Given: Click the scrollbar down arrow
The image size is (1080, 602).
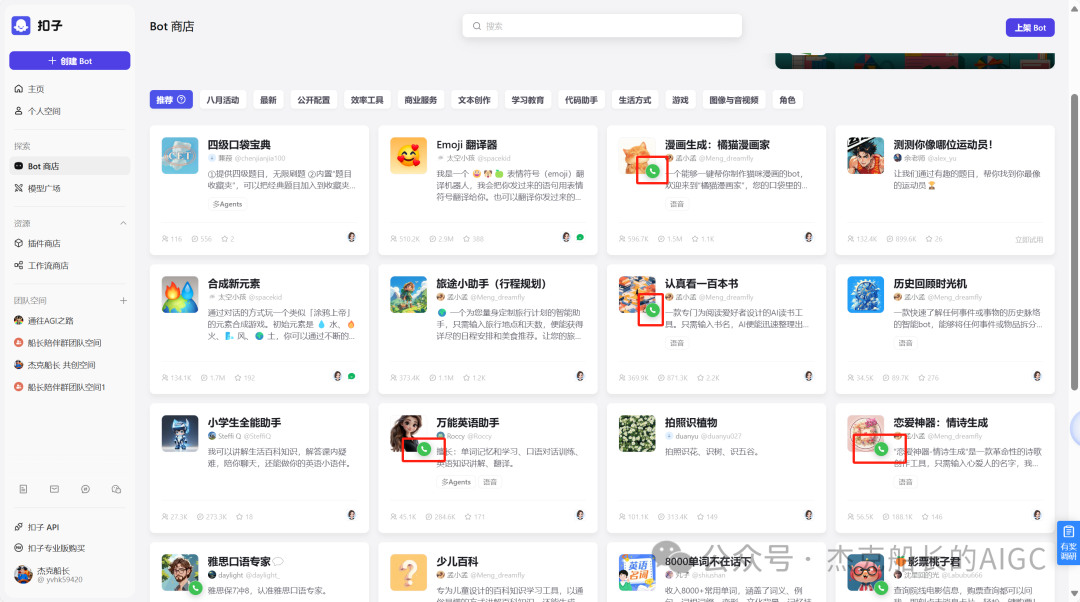Looking at the screenshot, I should [x=1074, y=593].
